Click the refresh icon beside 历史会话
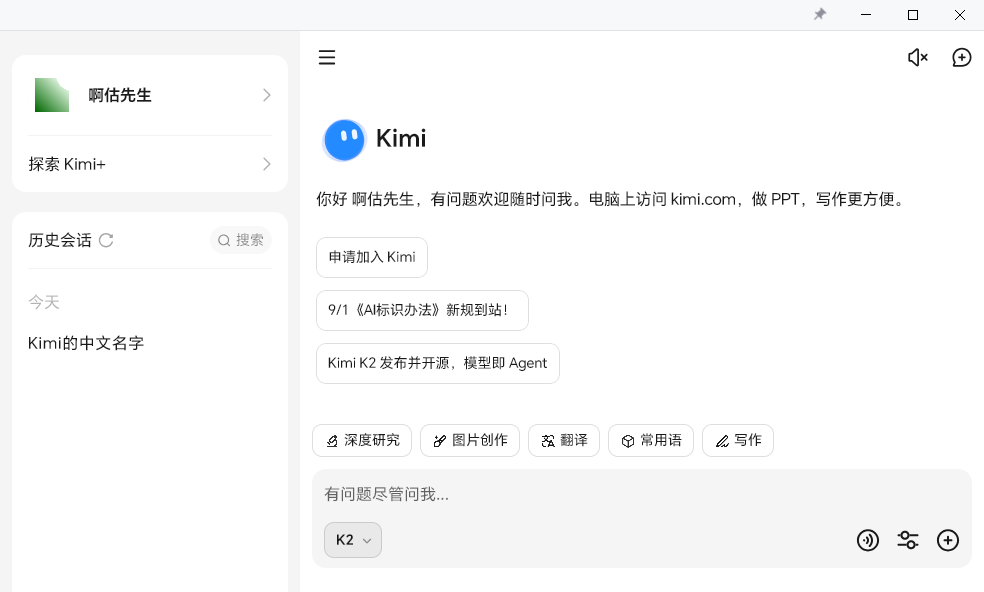Viewport: 984px width, 592px height. [106, 240]
